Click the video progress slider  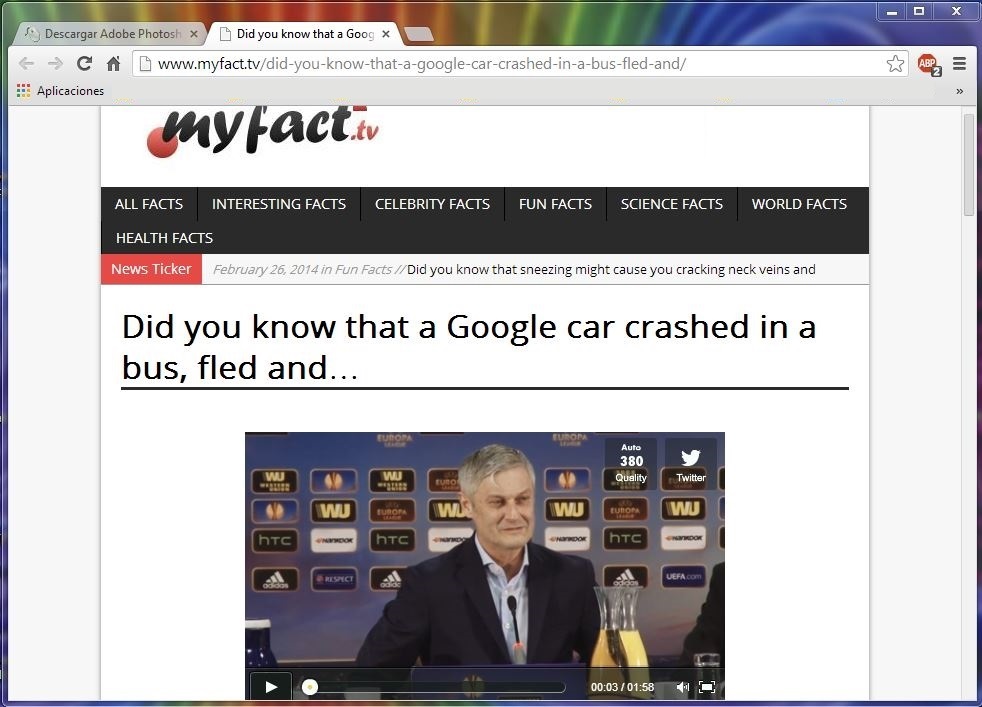coord(434,688)
